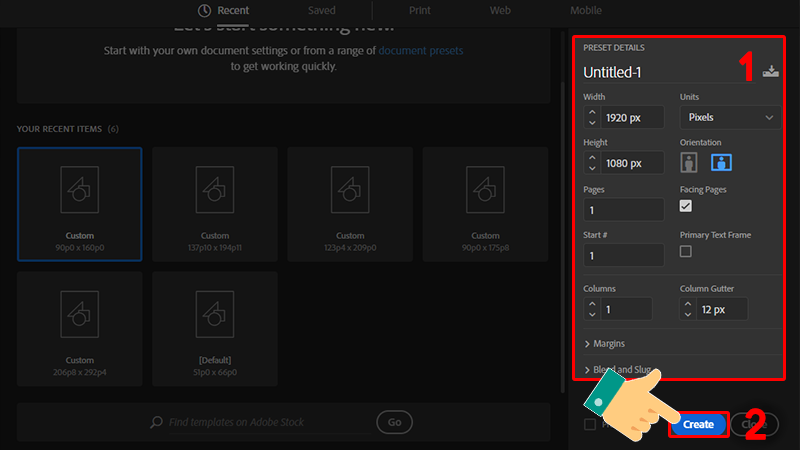Click the Untitled-1 document name field
This screenshot has width=800, height=450.
tap(660, 72)
